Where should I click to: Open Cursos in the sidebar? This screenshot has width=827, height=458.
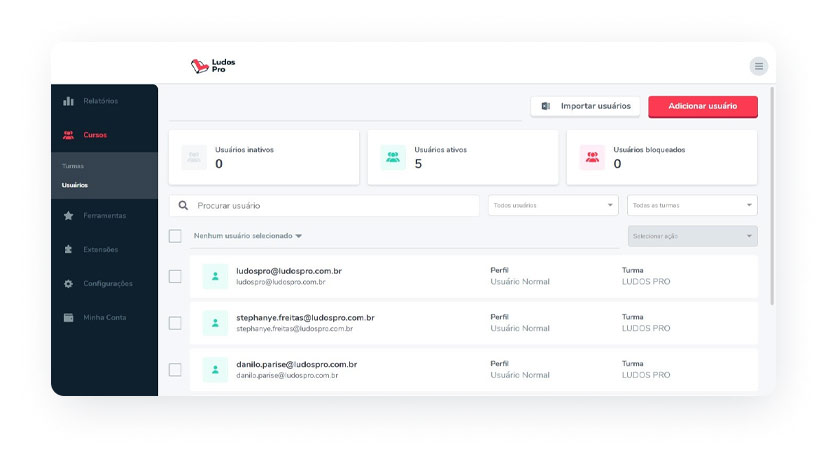pos(95,135)
